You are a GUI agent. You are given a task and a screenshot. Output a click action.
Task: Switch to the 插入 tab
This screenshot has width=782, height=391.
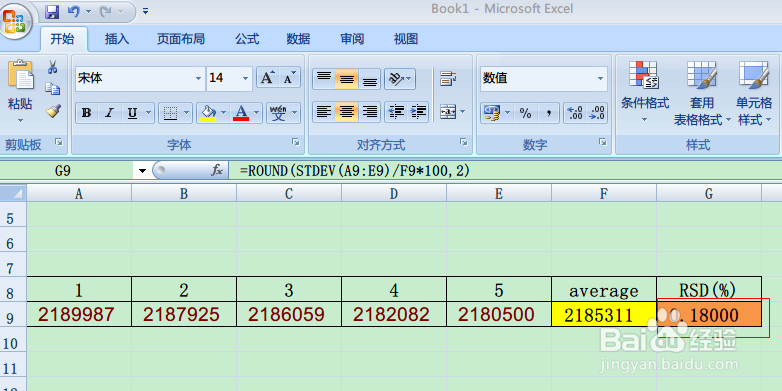117,39
